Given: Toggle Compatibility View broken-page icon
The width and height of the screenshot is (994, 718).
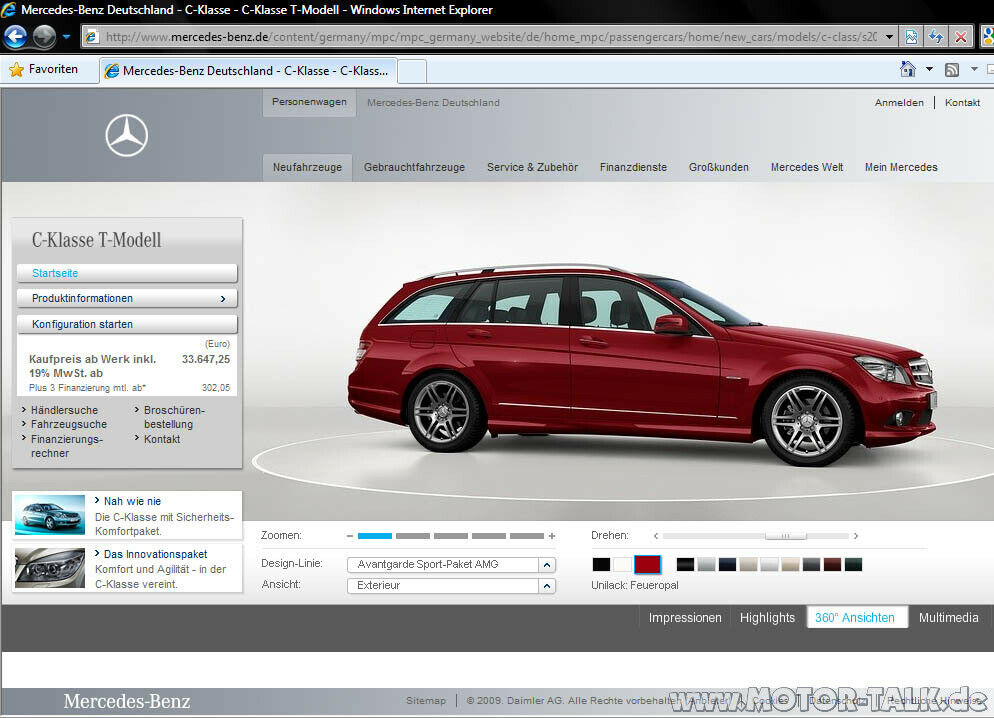Looking at the screenshot, I should click(x=911, y=37).
